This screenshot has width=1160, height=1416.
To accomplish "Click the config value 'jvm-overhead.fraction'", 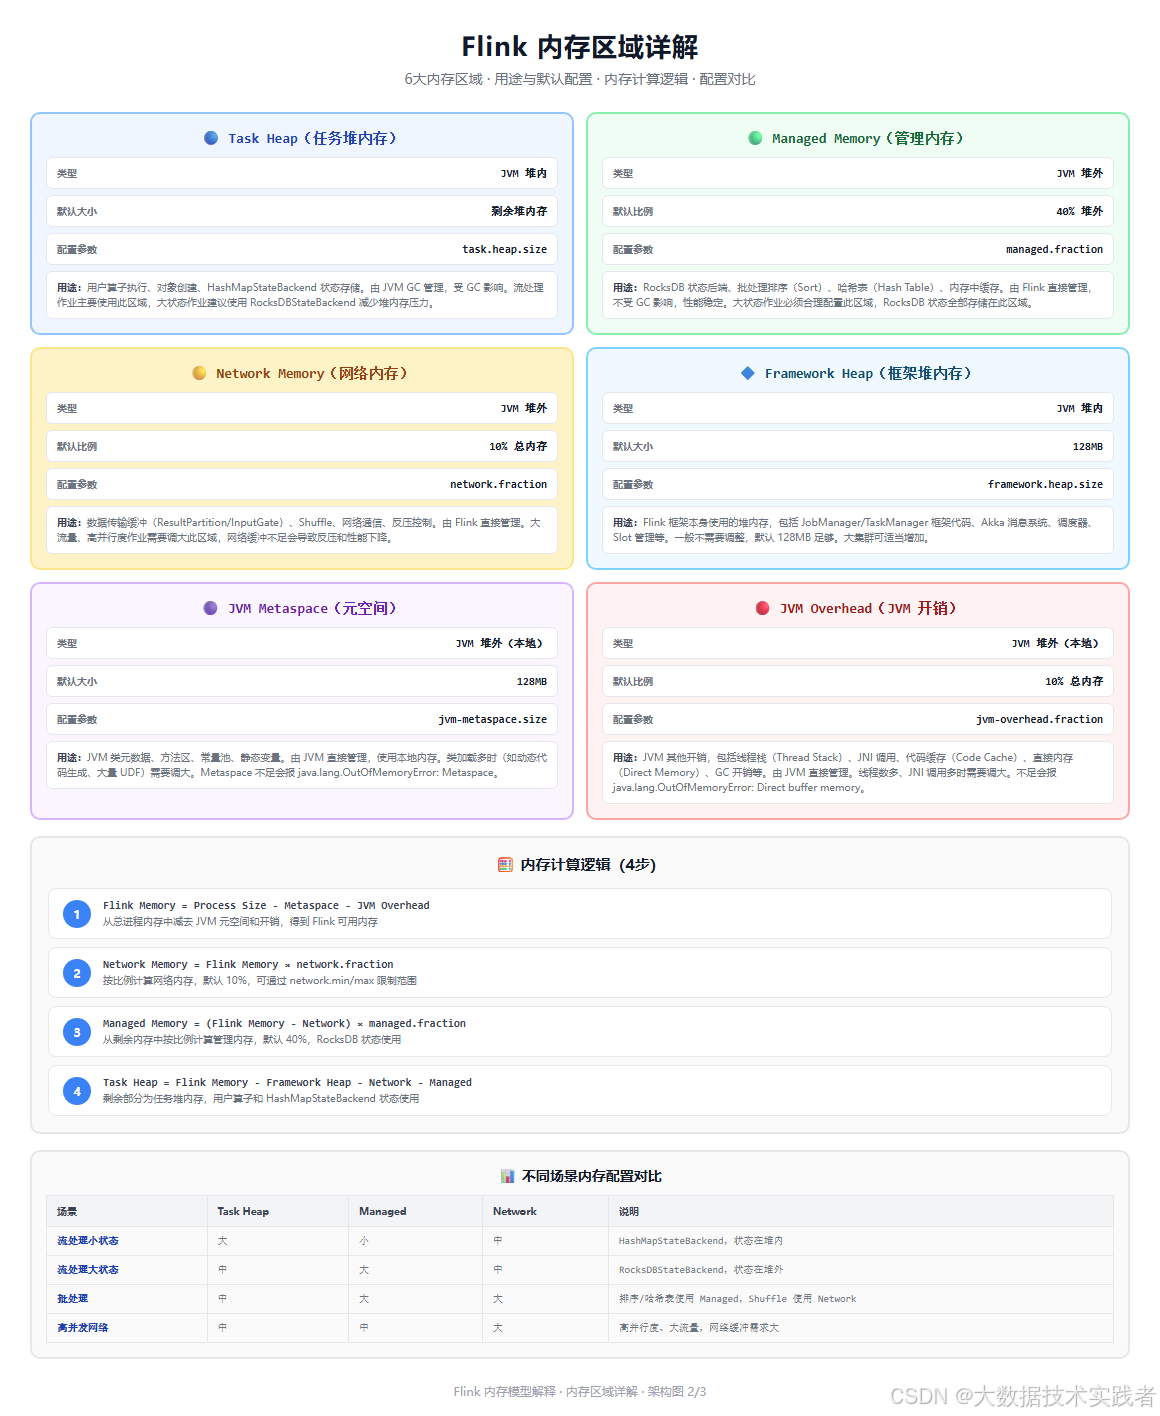I will click(1039, 719).
